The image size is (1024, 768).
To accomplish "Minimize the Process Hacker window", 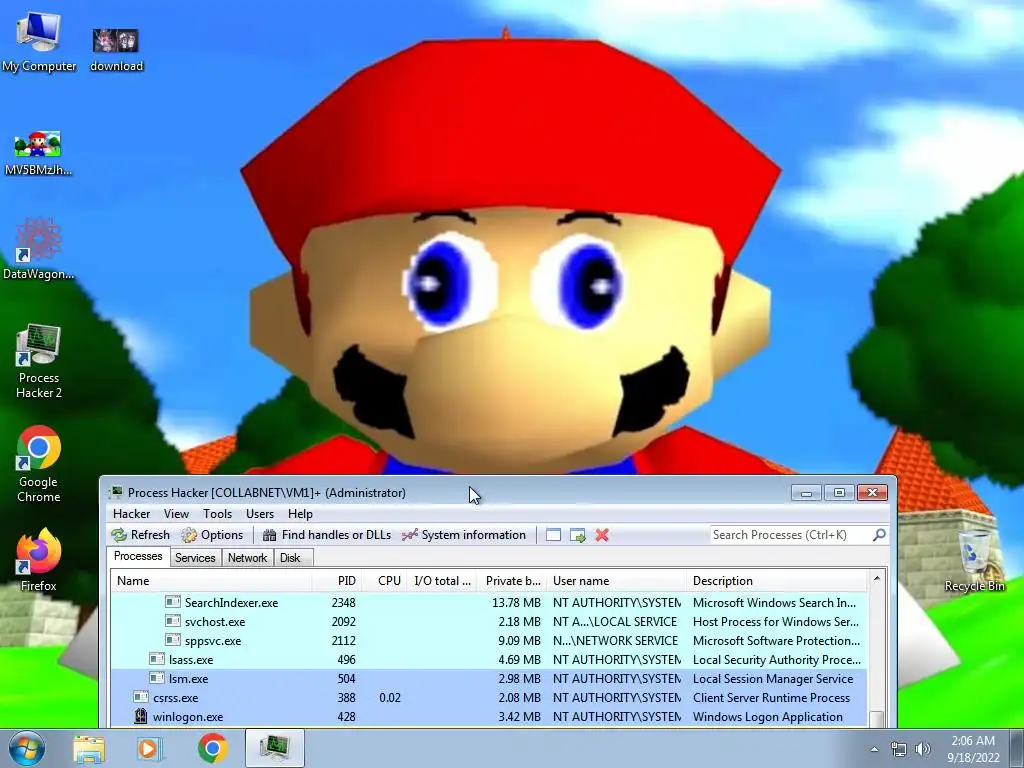I will click(806, 492).
